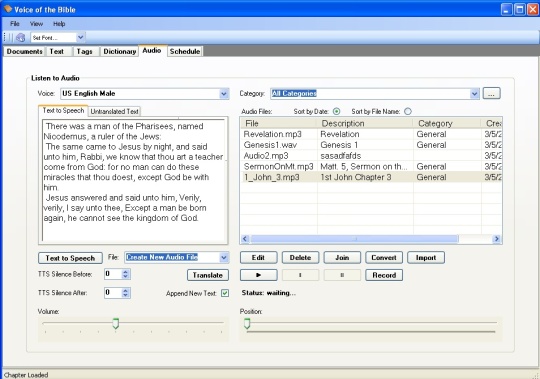Image resolution: width=540 pixels, height=379 pixels.
Task: Select the 1_John_3.mp3 file row
Action: (x=371, y=177)
